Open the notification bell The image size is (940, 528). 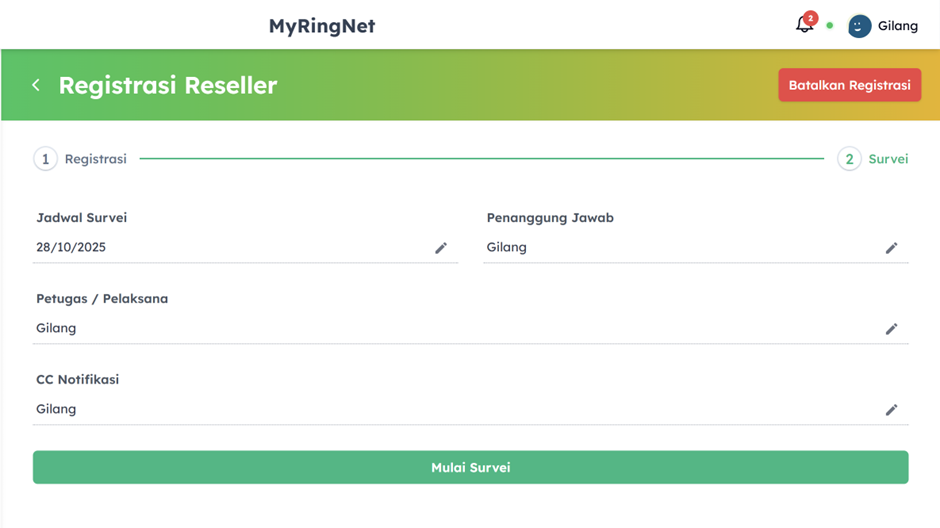pyautogui.click(x=803, y=26)
